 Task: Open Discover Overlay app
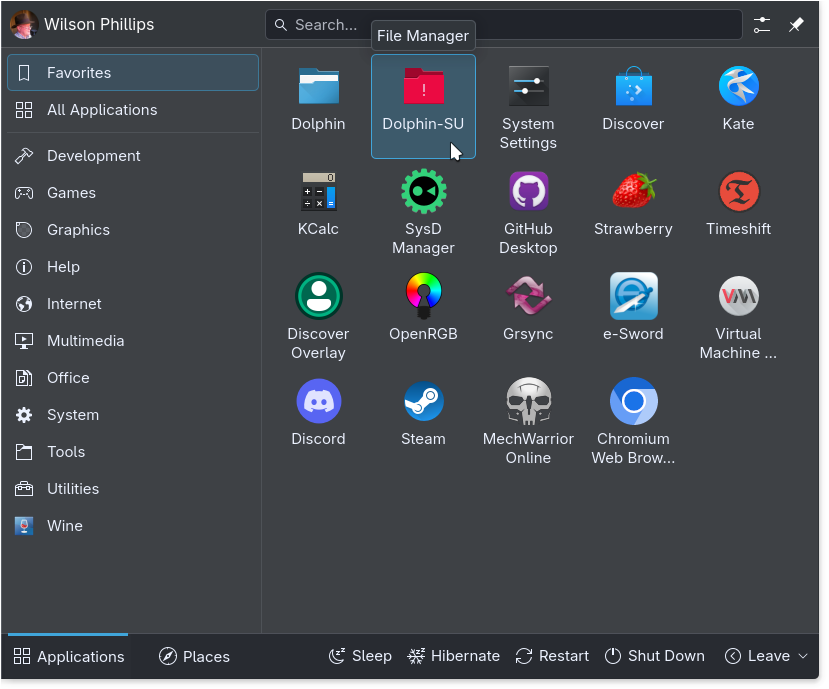coord(318,317)
